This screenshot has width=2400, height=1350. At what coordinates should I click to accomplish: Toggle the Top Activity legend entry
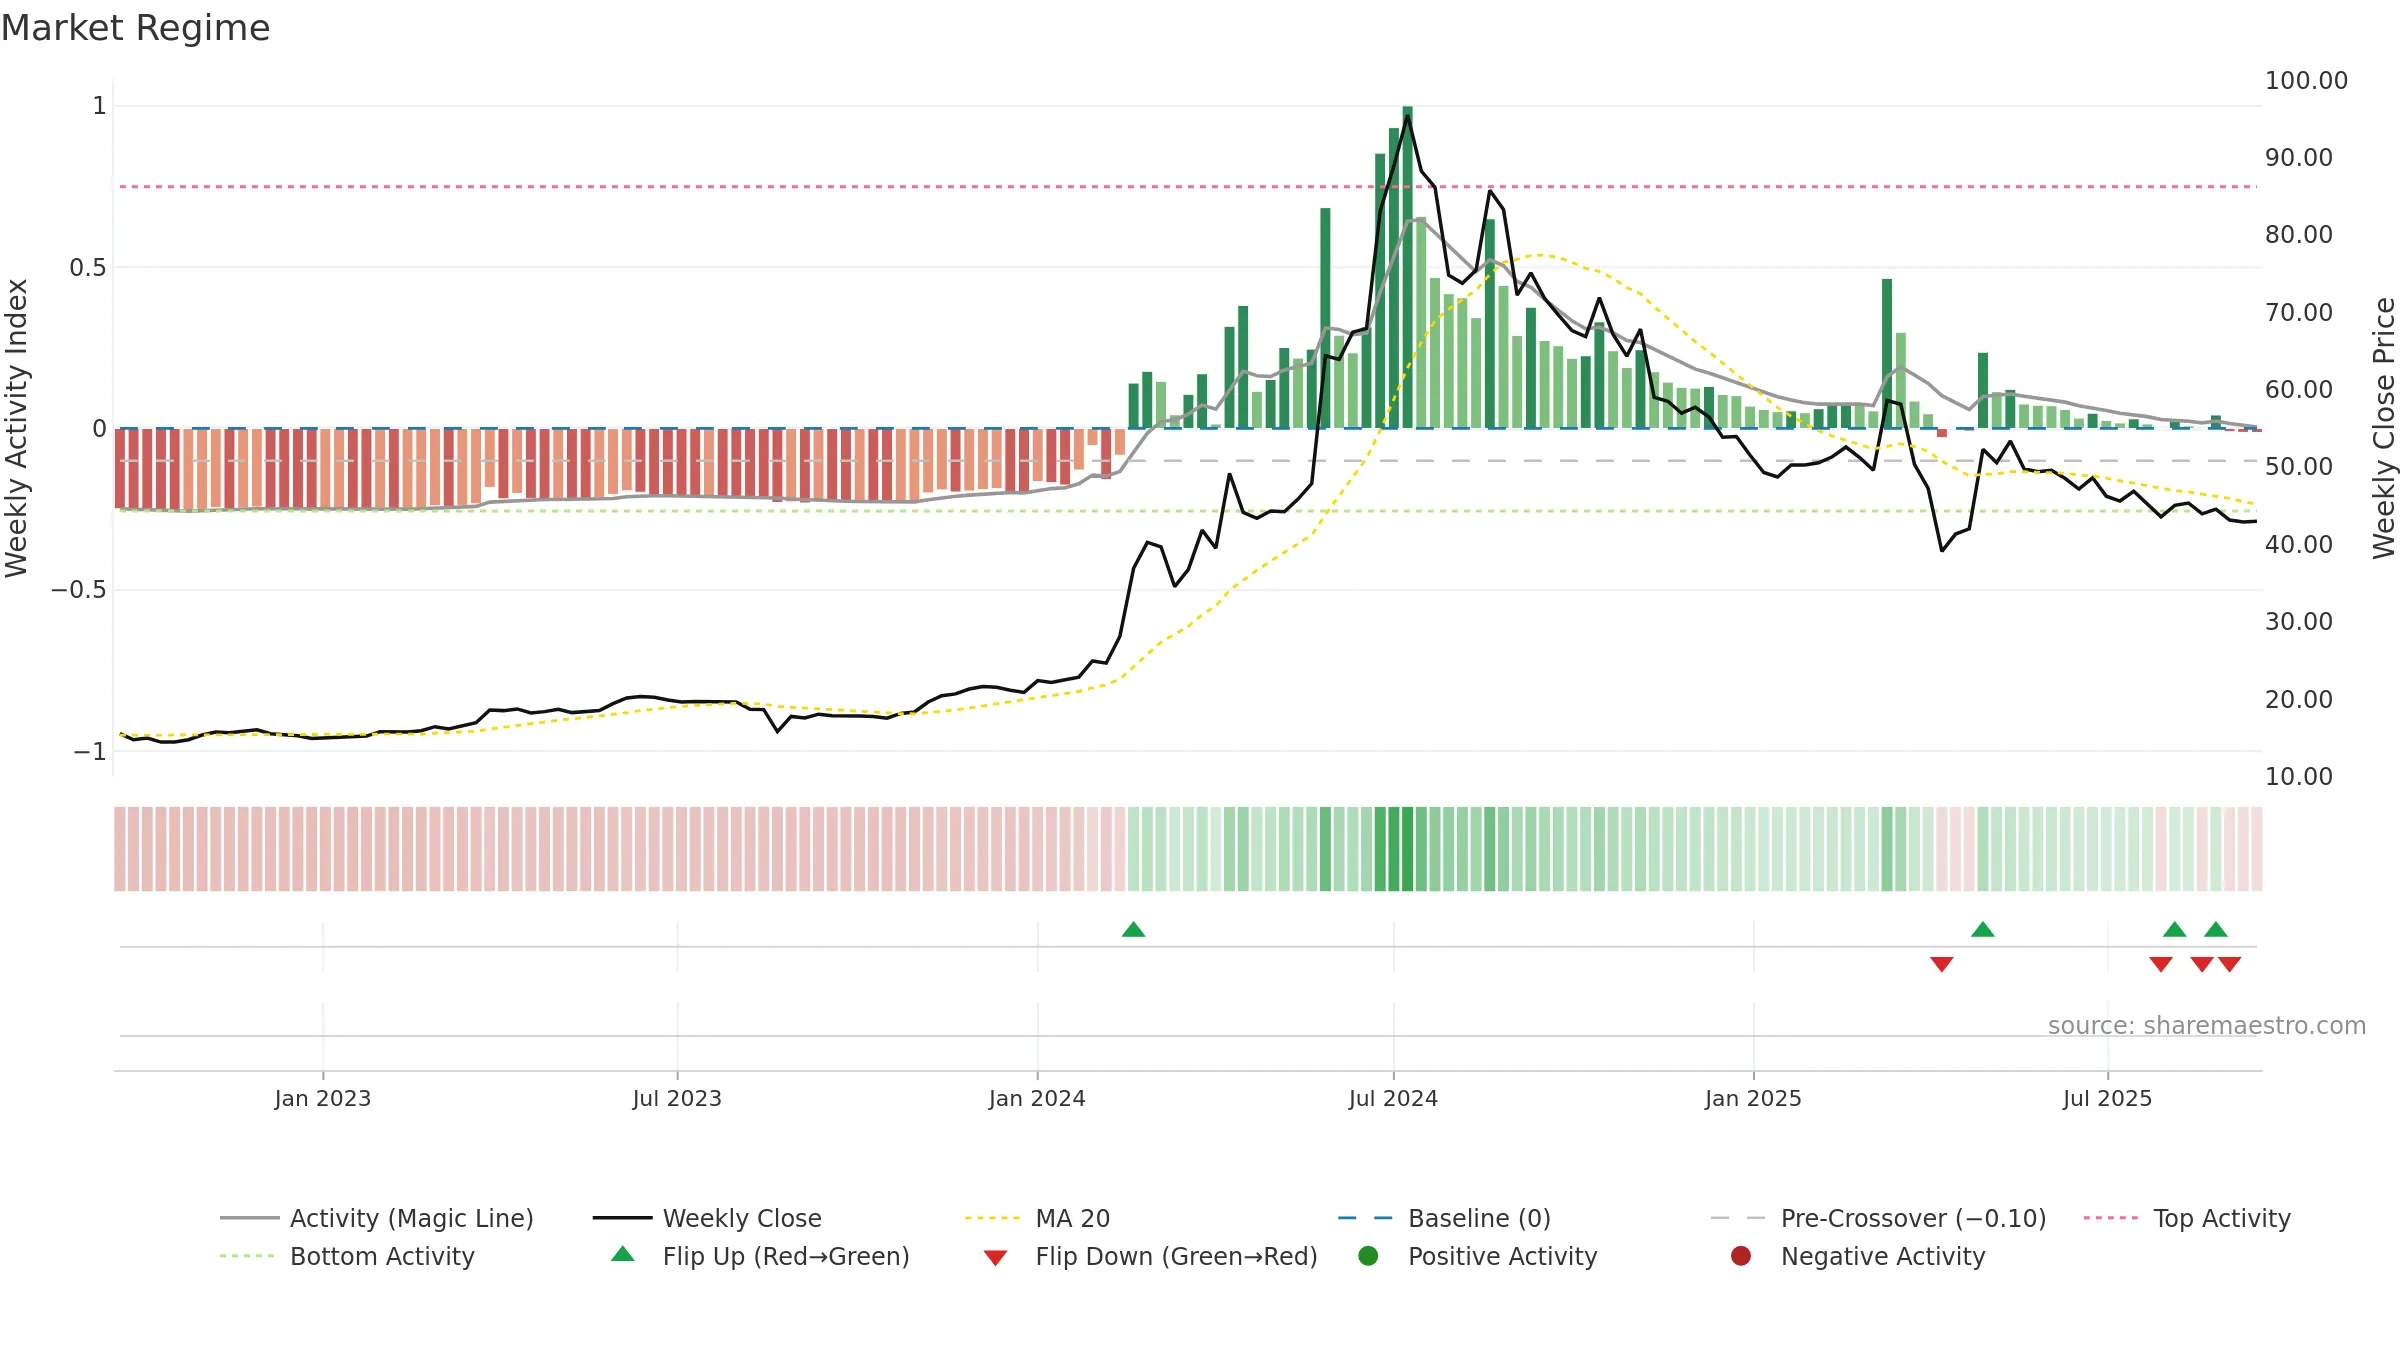point(2187,1218)
